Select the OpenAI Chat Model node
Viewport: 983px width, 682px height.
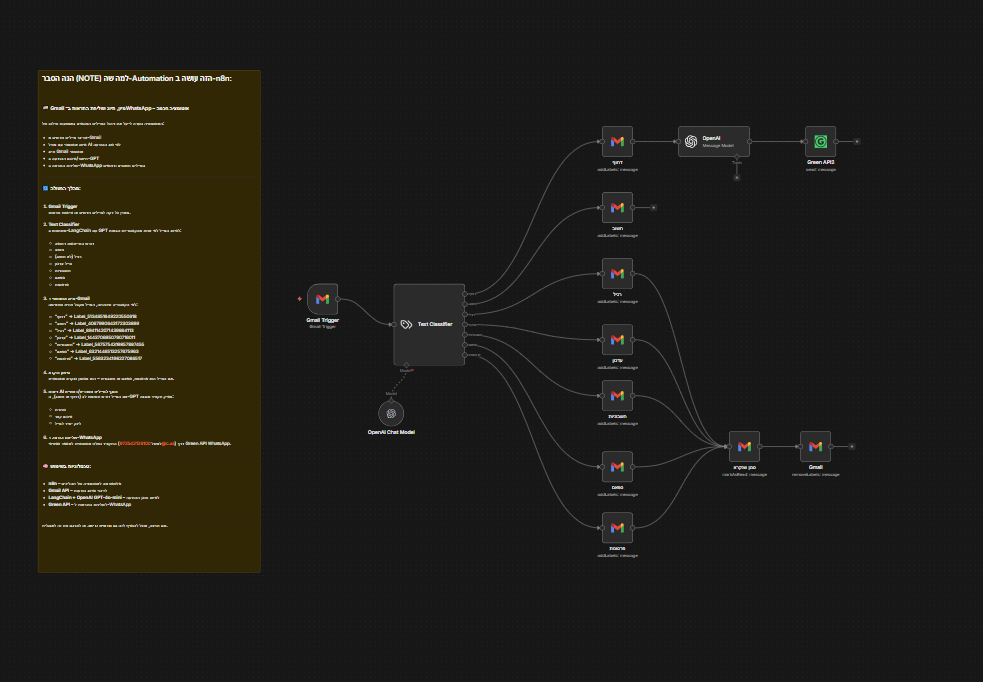coord(391,412)
